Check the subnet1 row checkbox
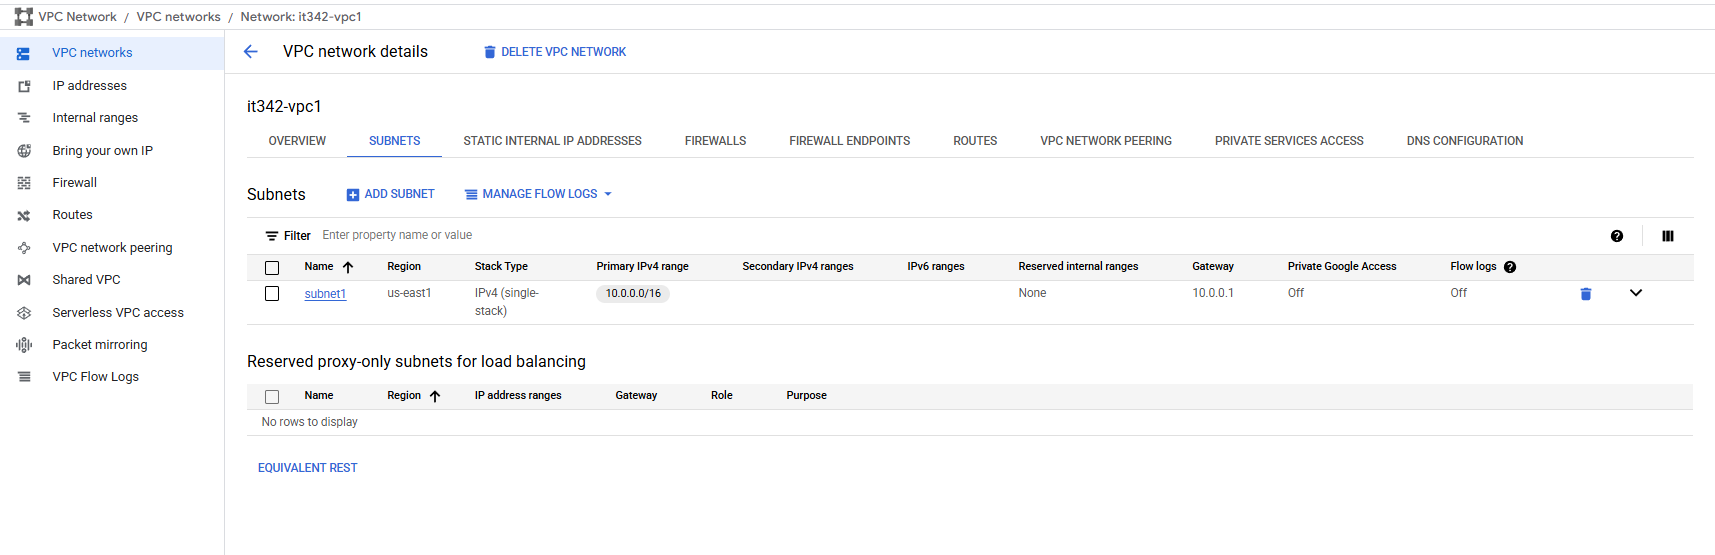This screenshot has height=555, width=1715. point(272,294)
